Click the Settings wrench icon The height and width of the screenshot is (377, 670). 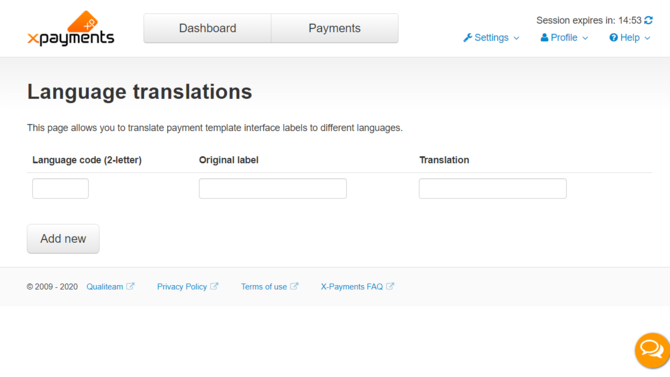coord(467,38)
